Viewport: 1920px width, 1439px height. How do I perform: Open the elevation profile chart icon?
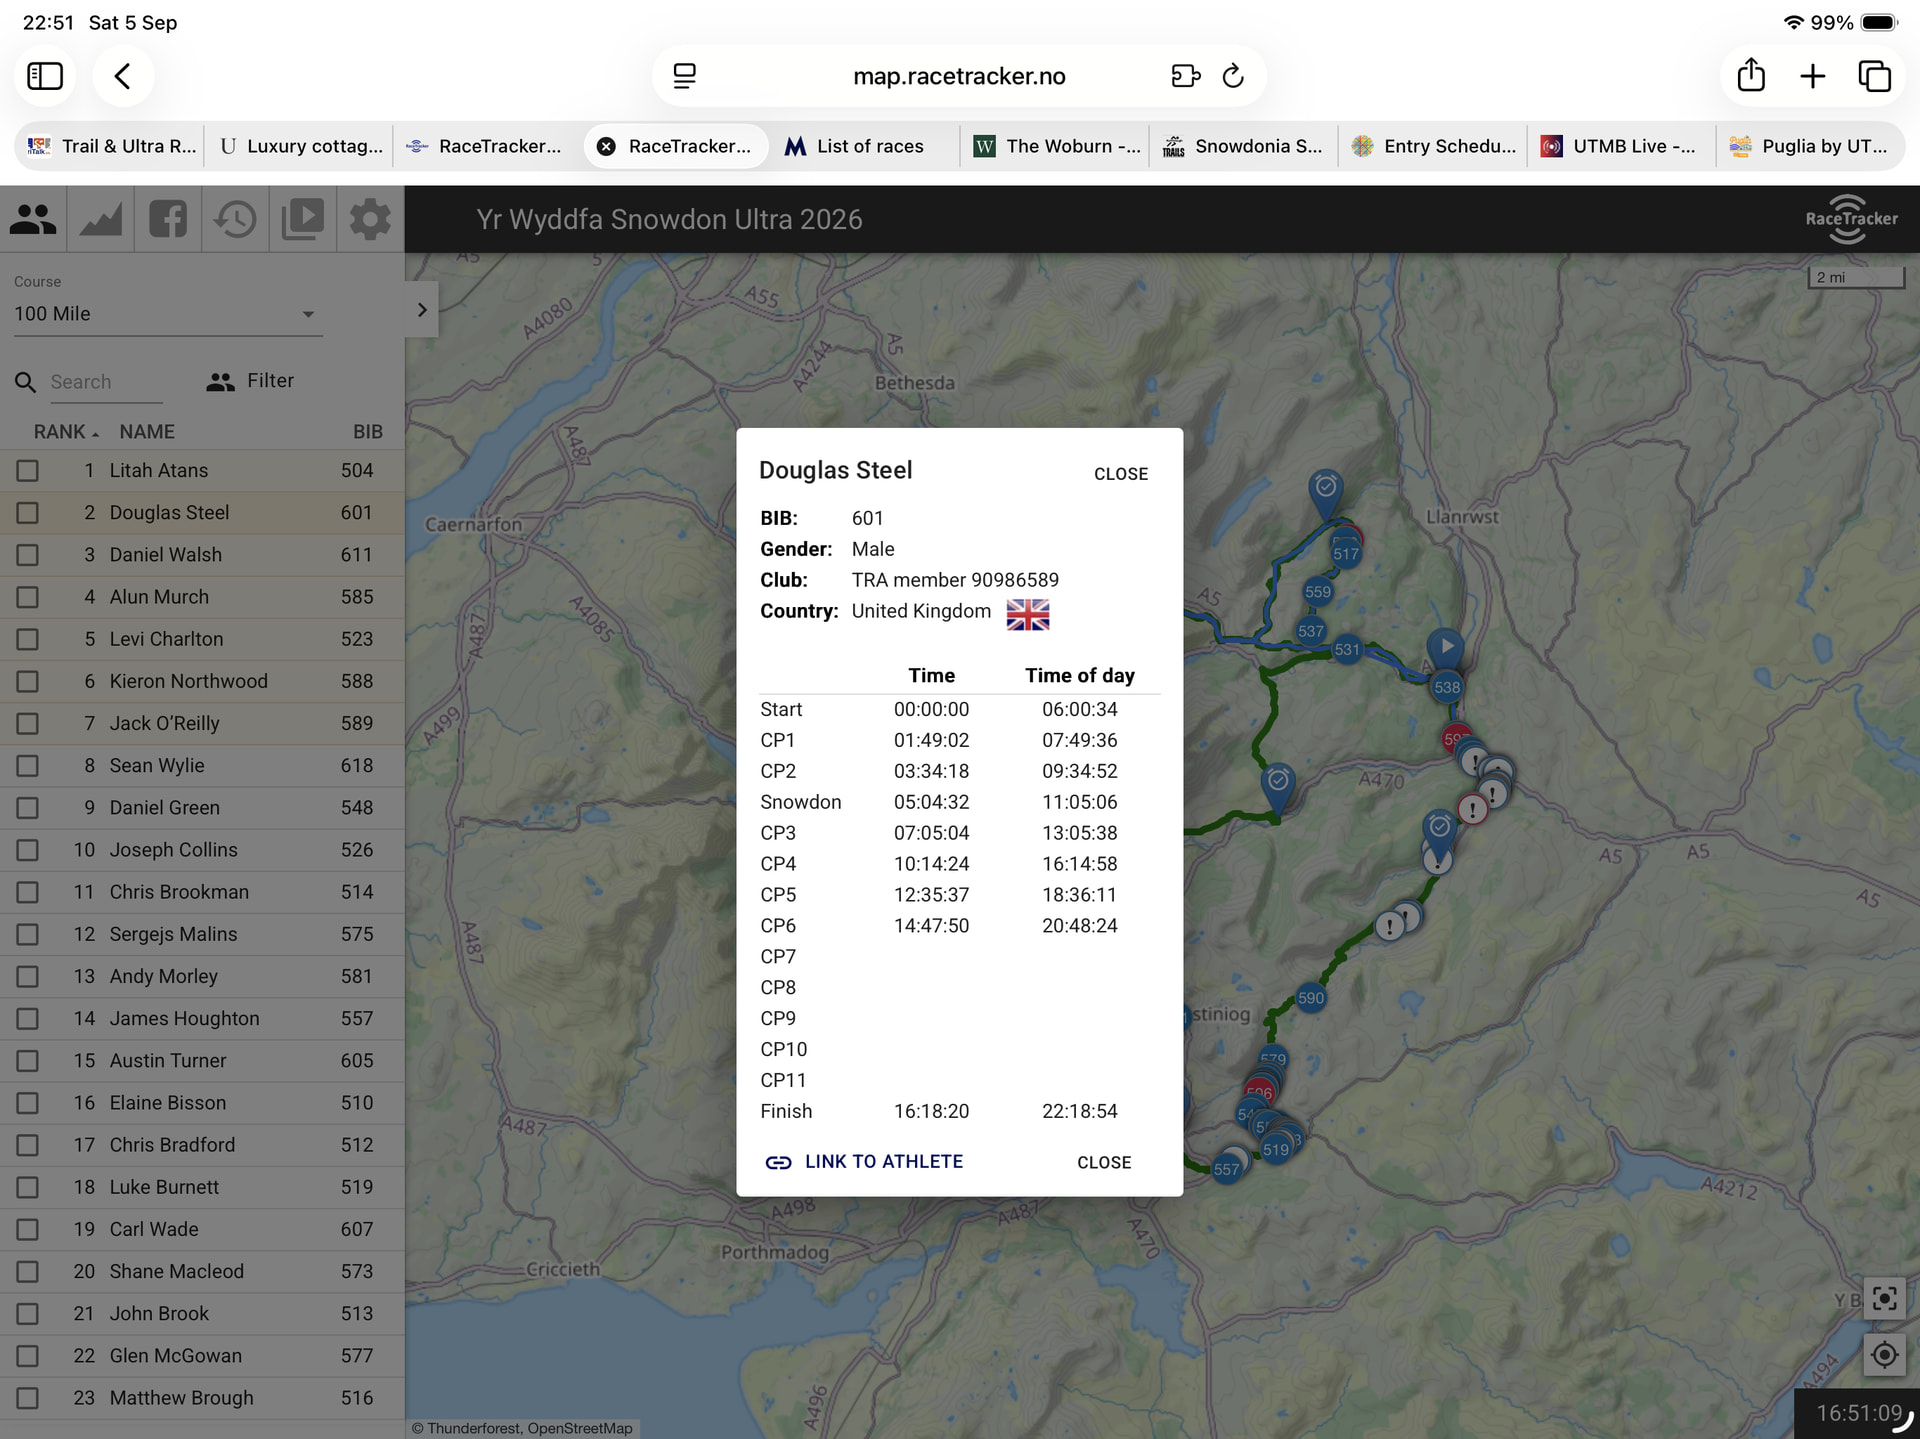[100, 219]
